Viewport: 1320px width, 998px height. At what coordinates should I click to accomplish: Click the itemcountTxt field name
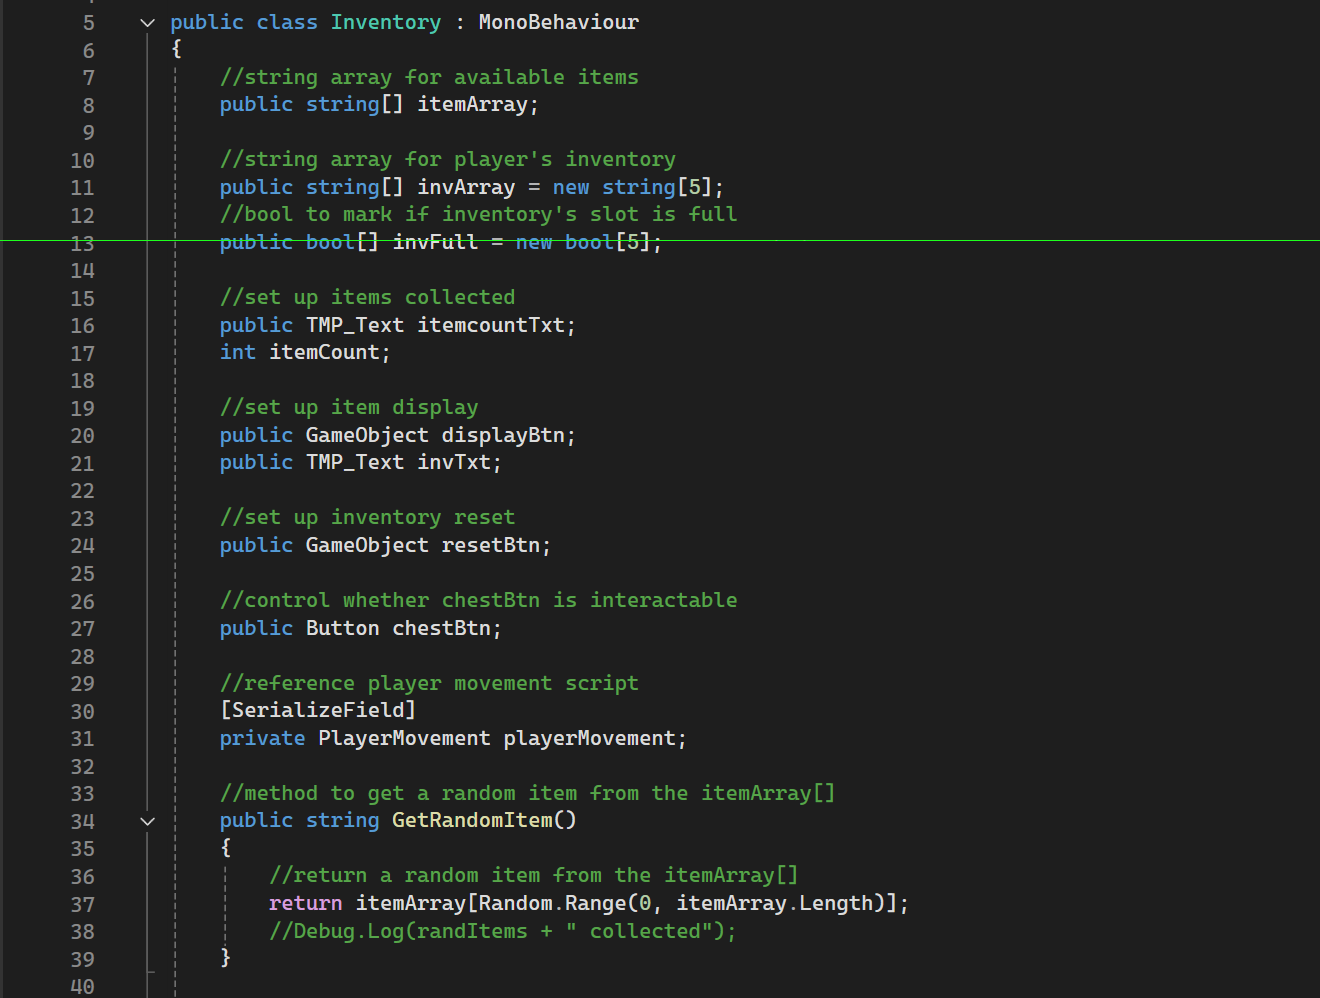click(x=490, y=325)
